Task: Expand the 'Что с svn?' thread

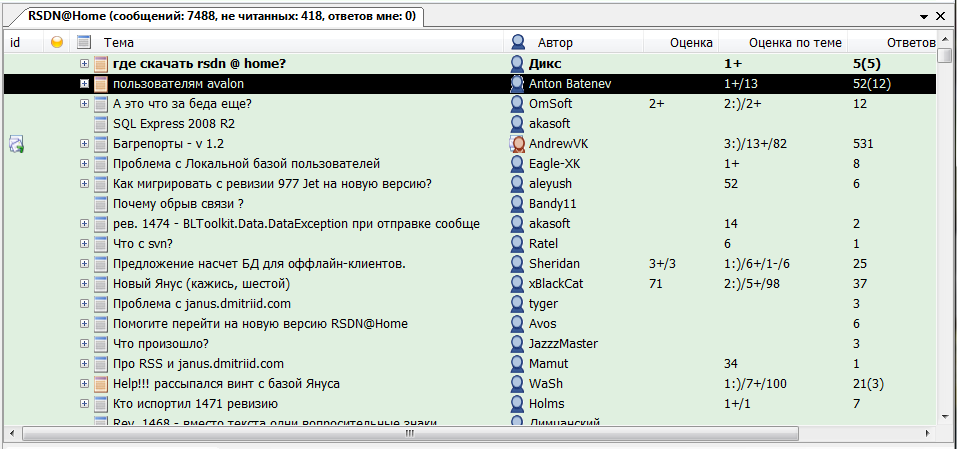Action: click(x=85, y=244)
